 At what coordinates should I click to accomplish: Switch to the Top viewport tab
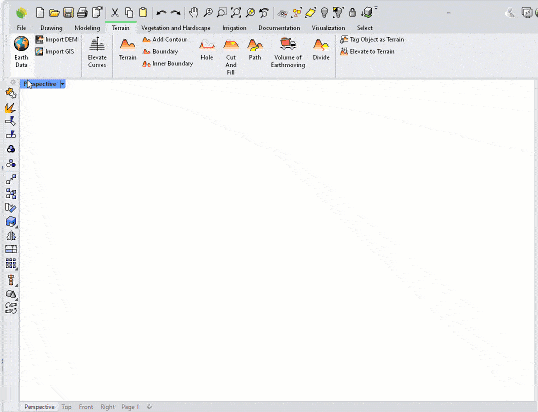[x=66, y=407]
